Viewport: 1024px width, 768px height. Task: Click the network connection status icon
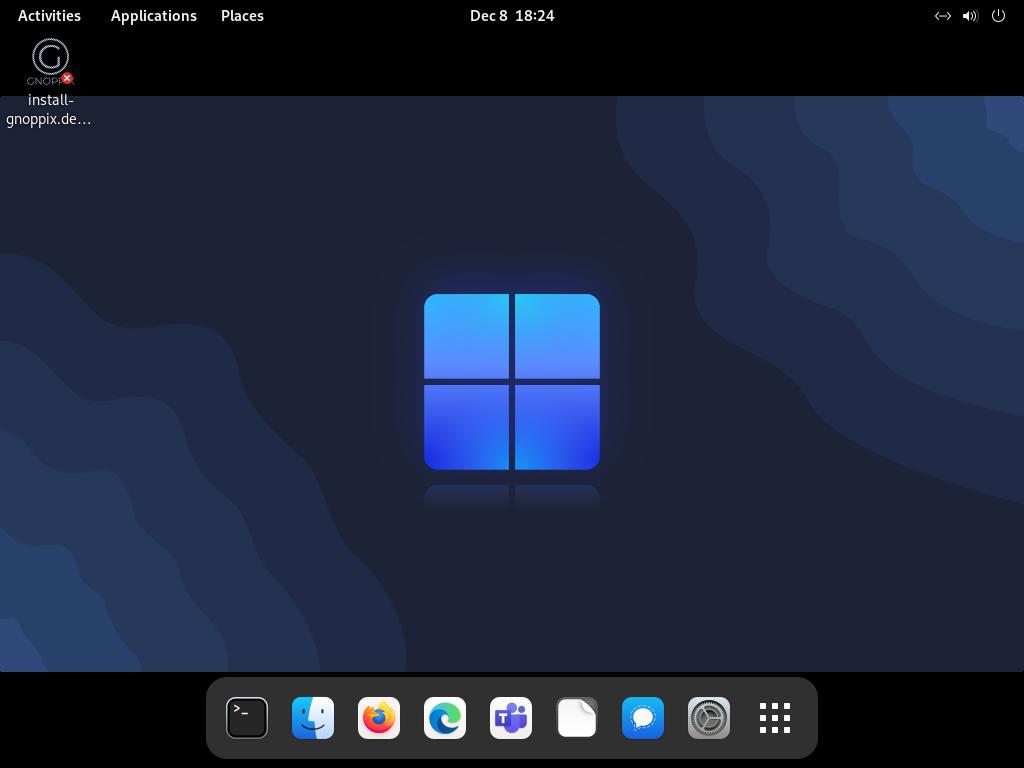[942, 16]
